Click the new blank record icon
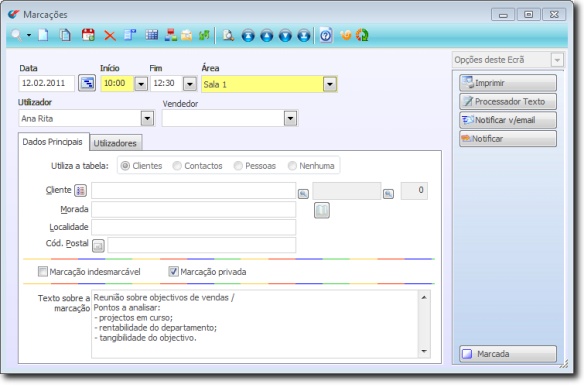 pyautogui.click(x=44, y=35)
